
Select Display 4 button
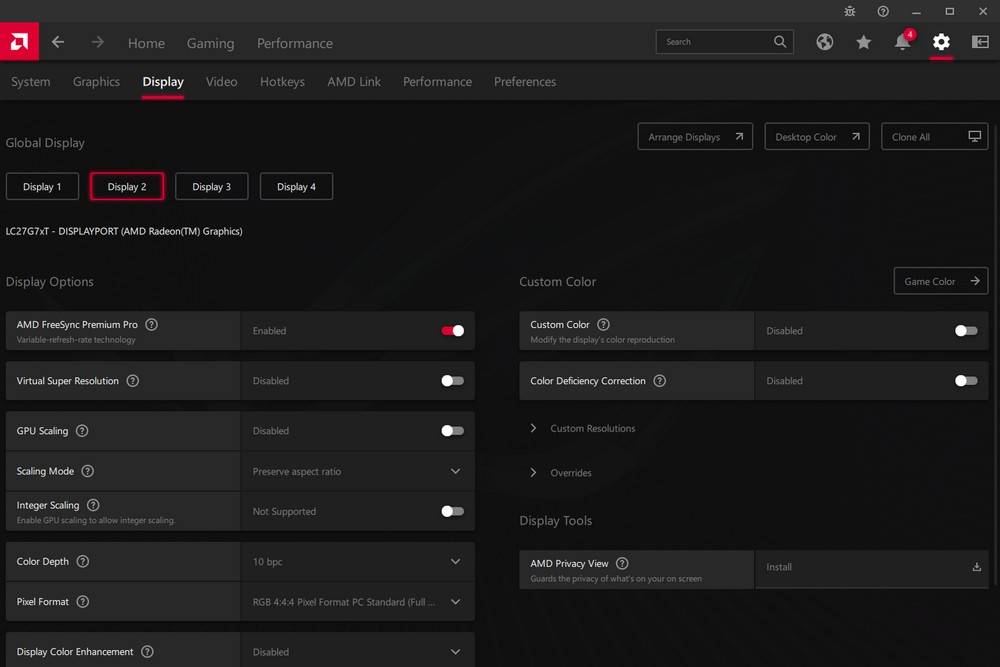coord(296,186)
